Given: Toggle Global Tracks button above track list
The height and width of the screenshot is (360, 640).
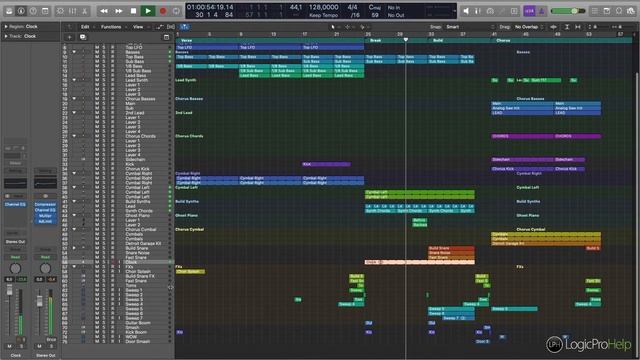Looking at the screenshot, I should 167,37.
